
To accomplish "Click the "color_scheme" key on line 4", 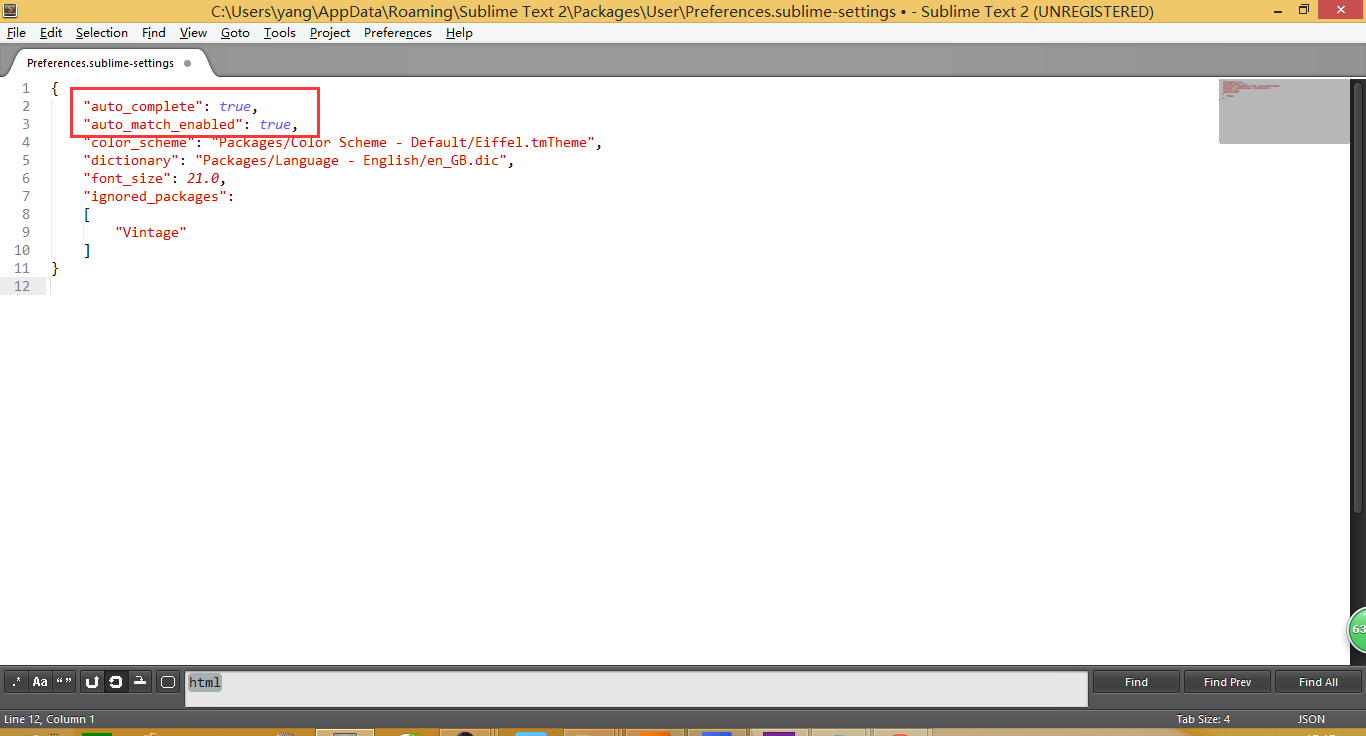I will tap(140, 142).
